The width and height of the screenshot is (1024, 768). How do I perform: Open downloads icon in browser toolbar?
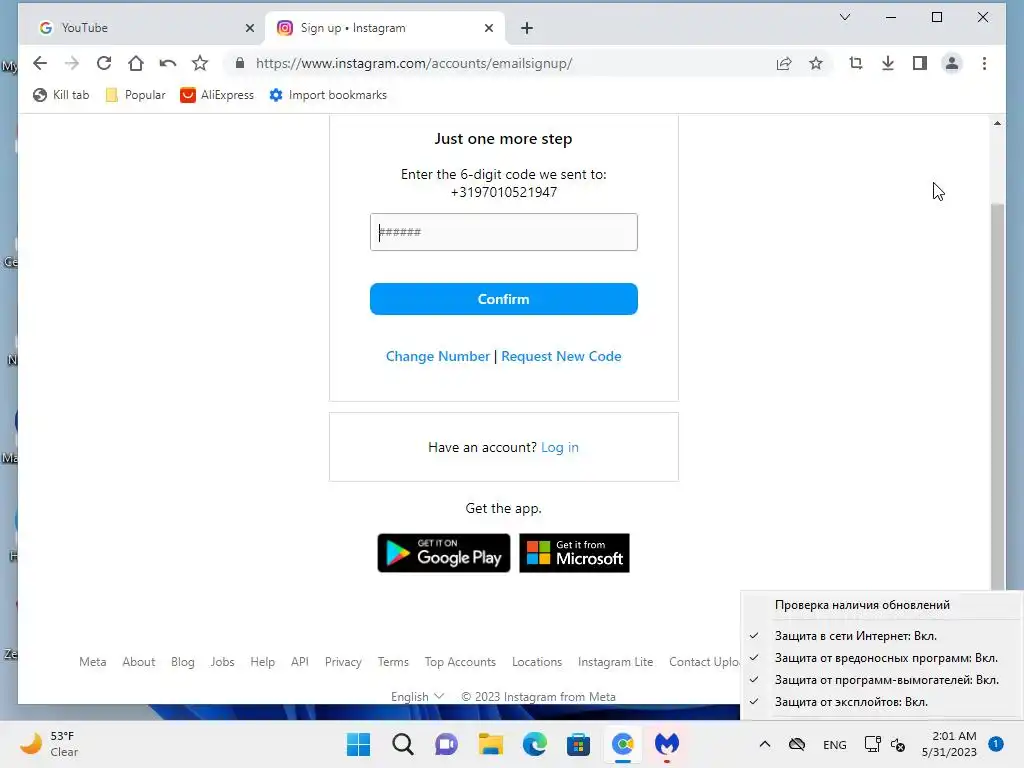coord(888,63)
